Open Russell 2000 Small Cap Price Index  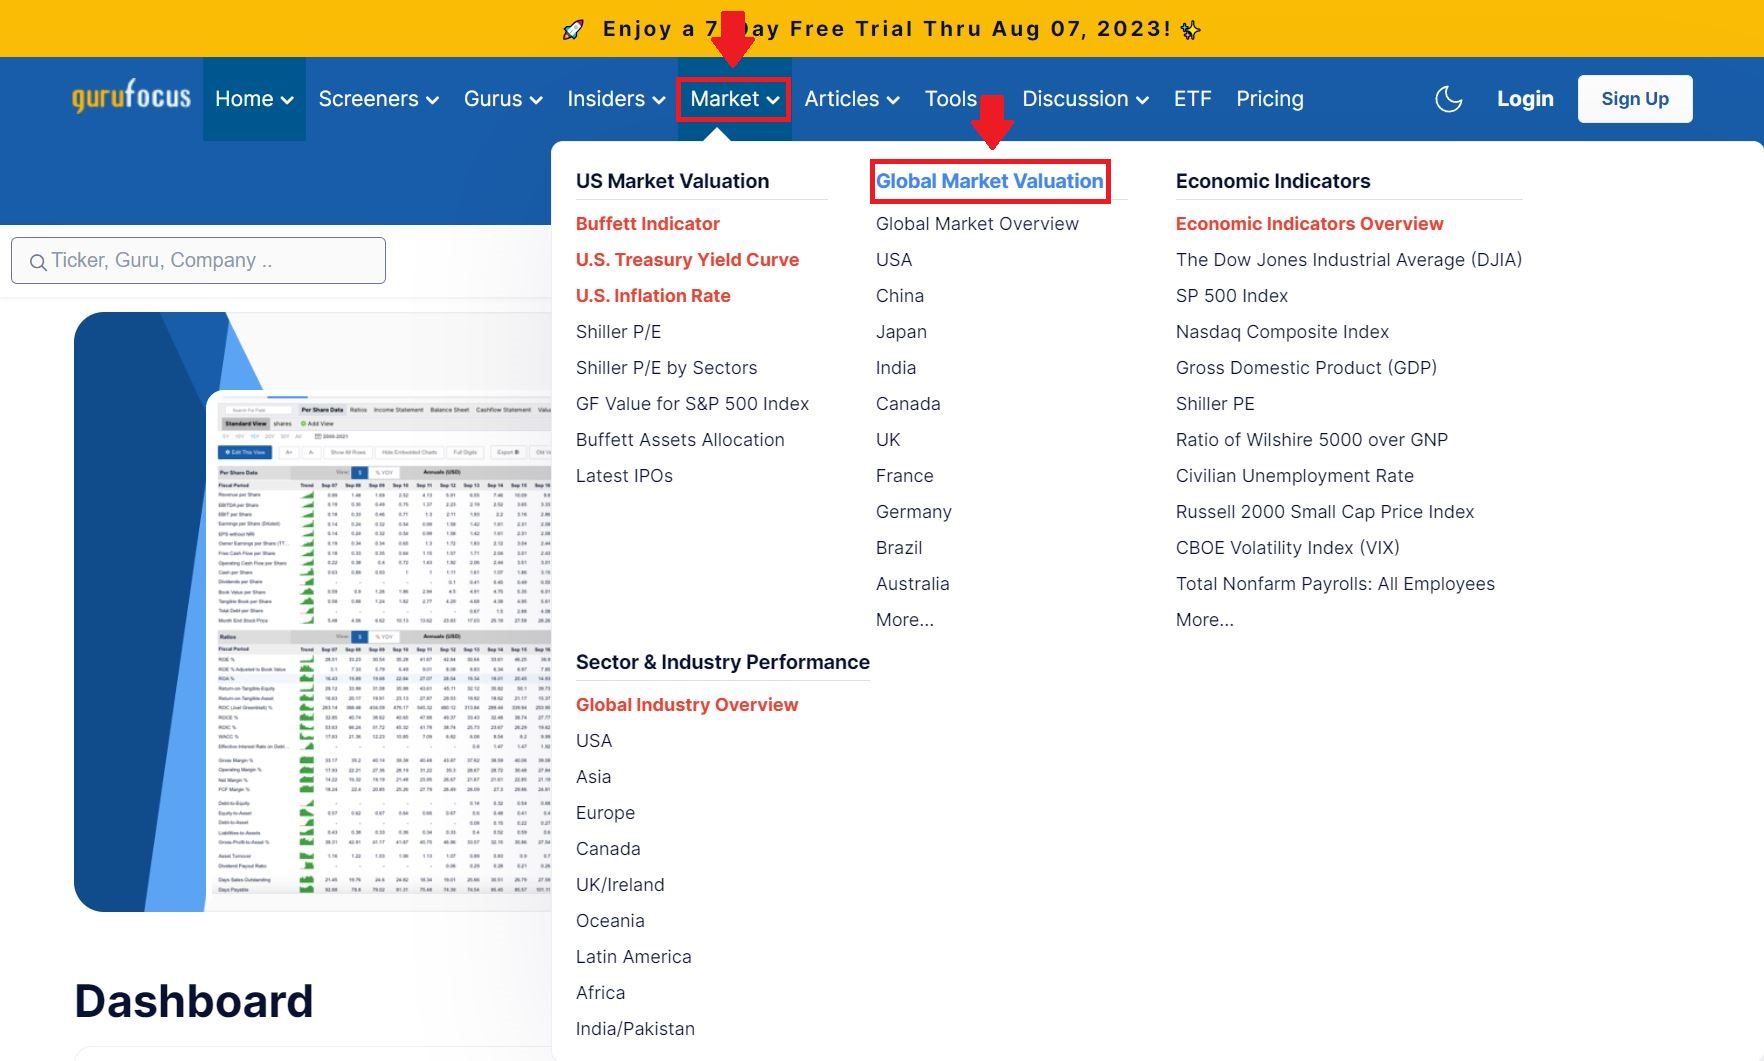coord(1324,512)
